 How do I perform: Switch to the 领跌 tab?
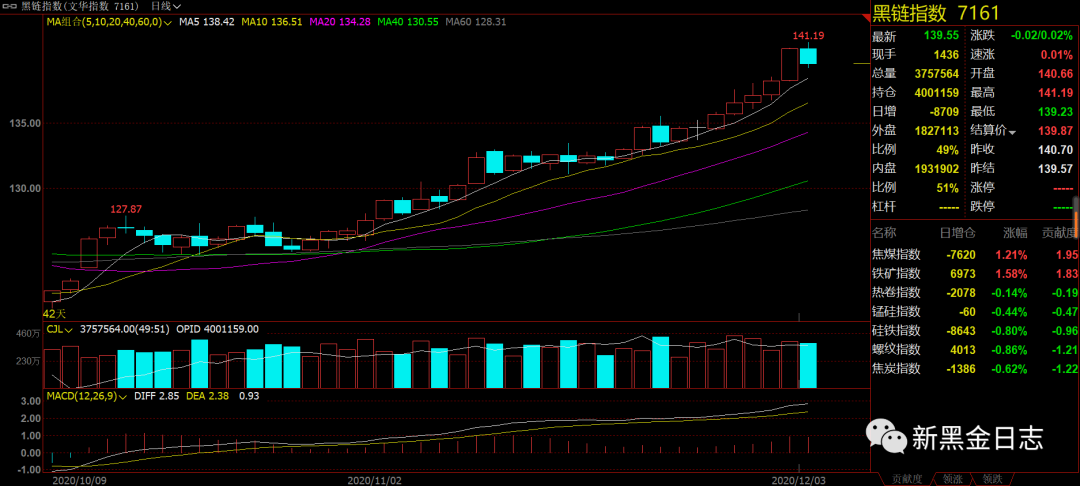click(x=992, y=478)
